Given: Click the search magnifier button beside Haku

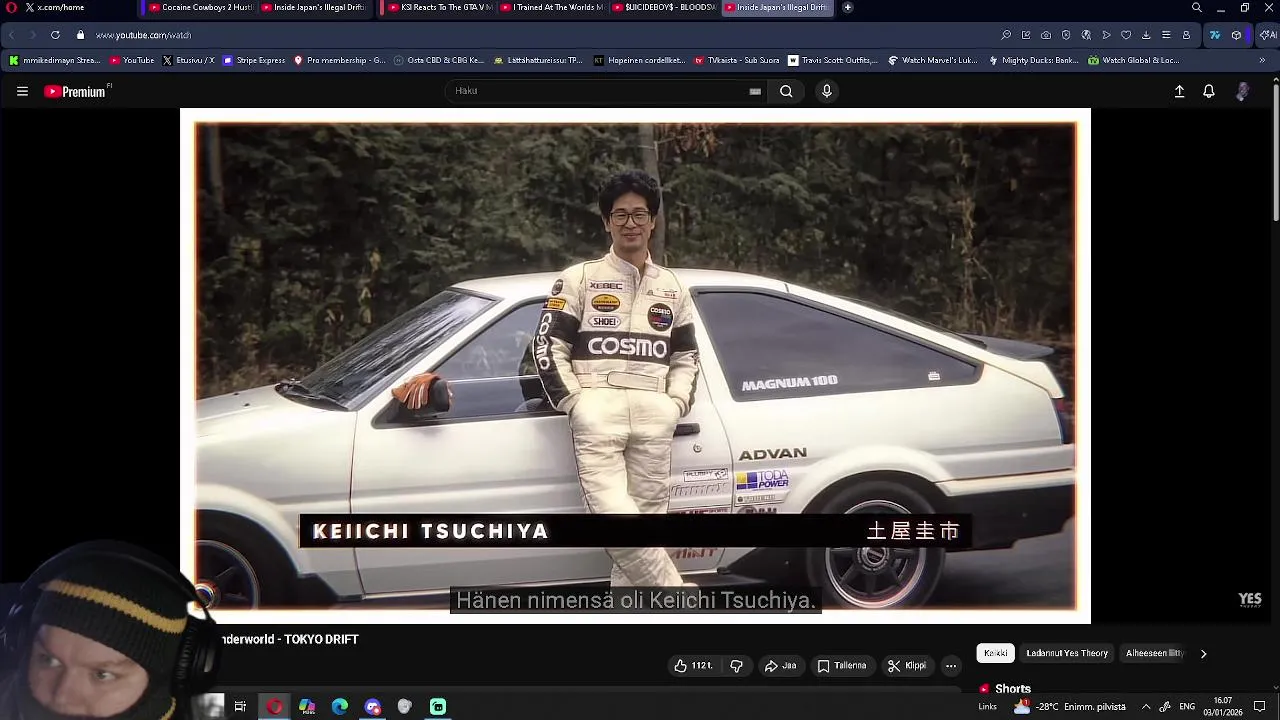Looking at the screenshot, I should pyautogui.click(x=786, y=91).
